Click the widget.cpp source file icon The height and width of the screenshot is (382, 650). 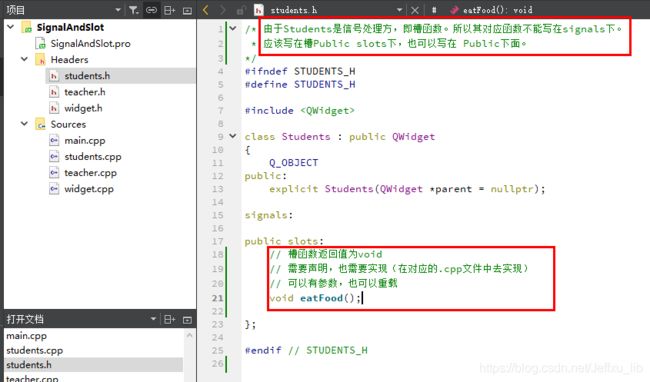pos(54,189)
